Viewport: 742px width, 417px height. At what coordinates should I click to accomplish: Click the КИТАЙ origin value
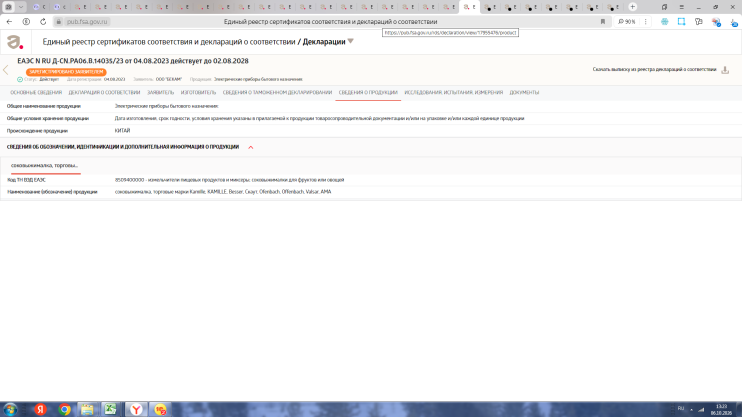[122, 131]
